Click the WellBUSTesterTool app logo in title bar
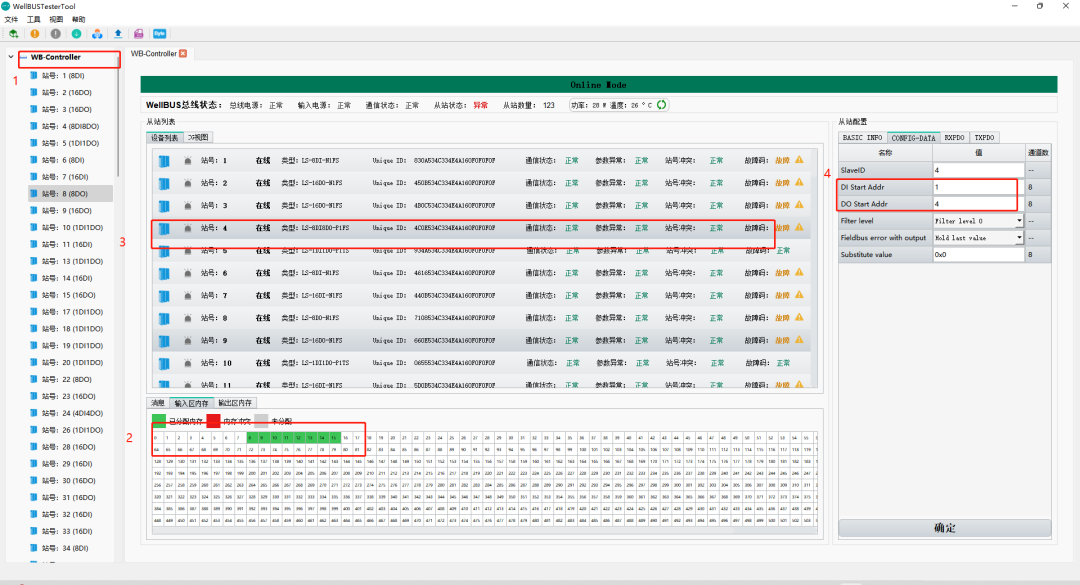This screenshot has height=585, width=1080. (x=6, y=6)
